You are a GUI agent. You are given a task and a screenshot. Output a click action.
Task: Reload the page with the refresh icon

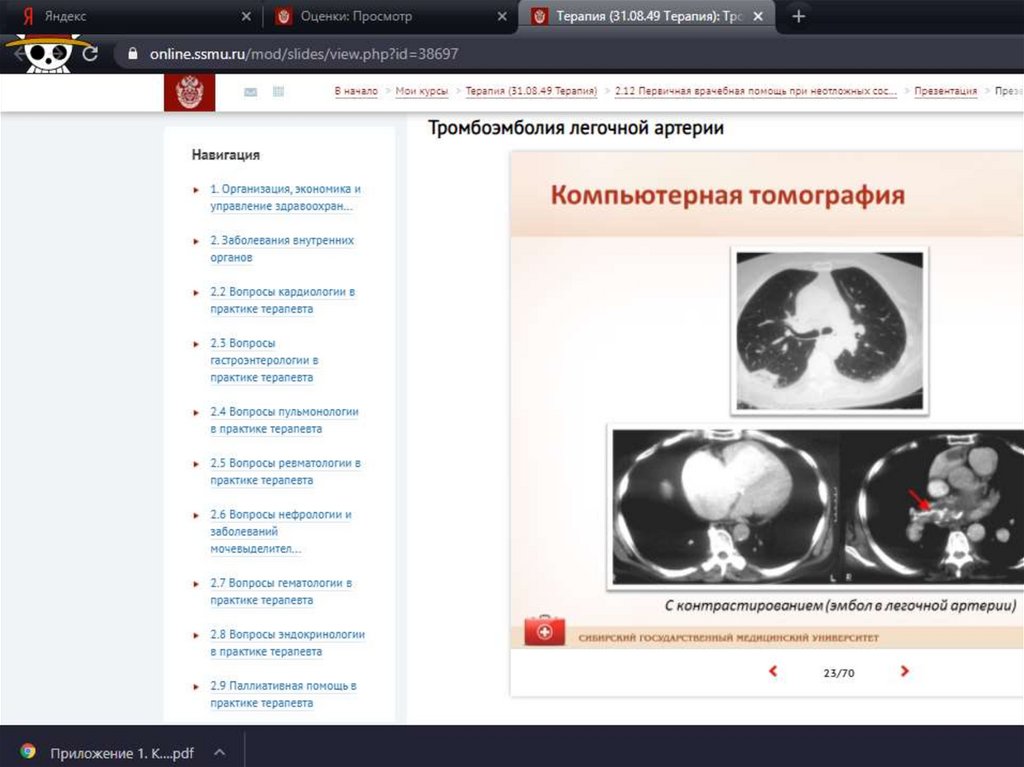tap(90, 54)
